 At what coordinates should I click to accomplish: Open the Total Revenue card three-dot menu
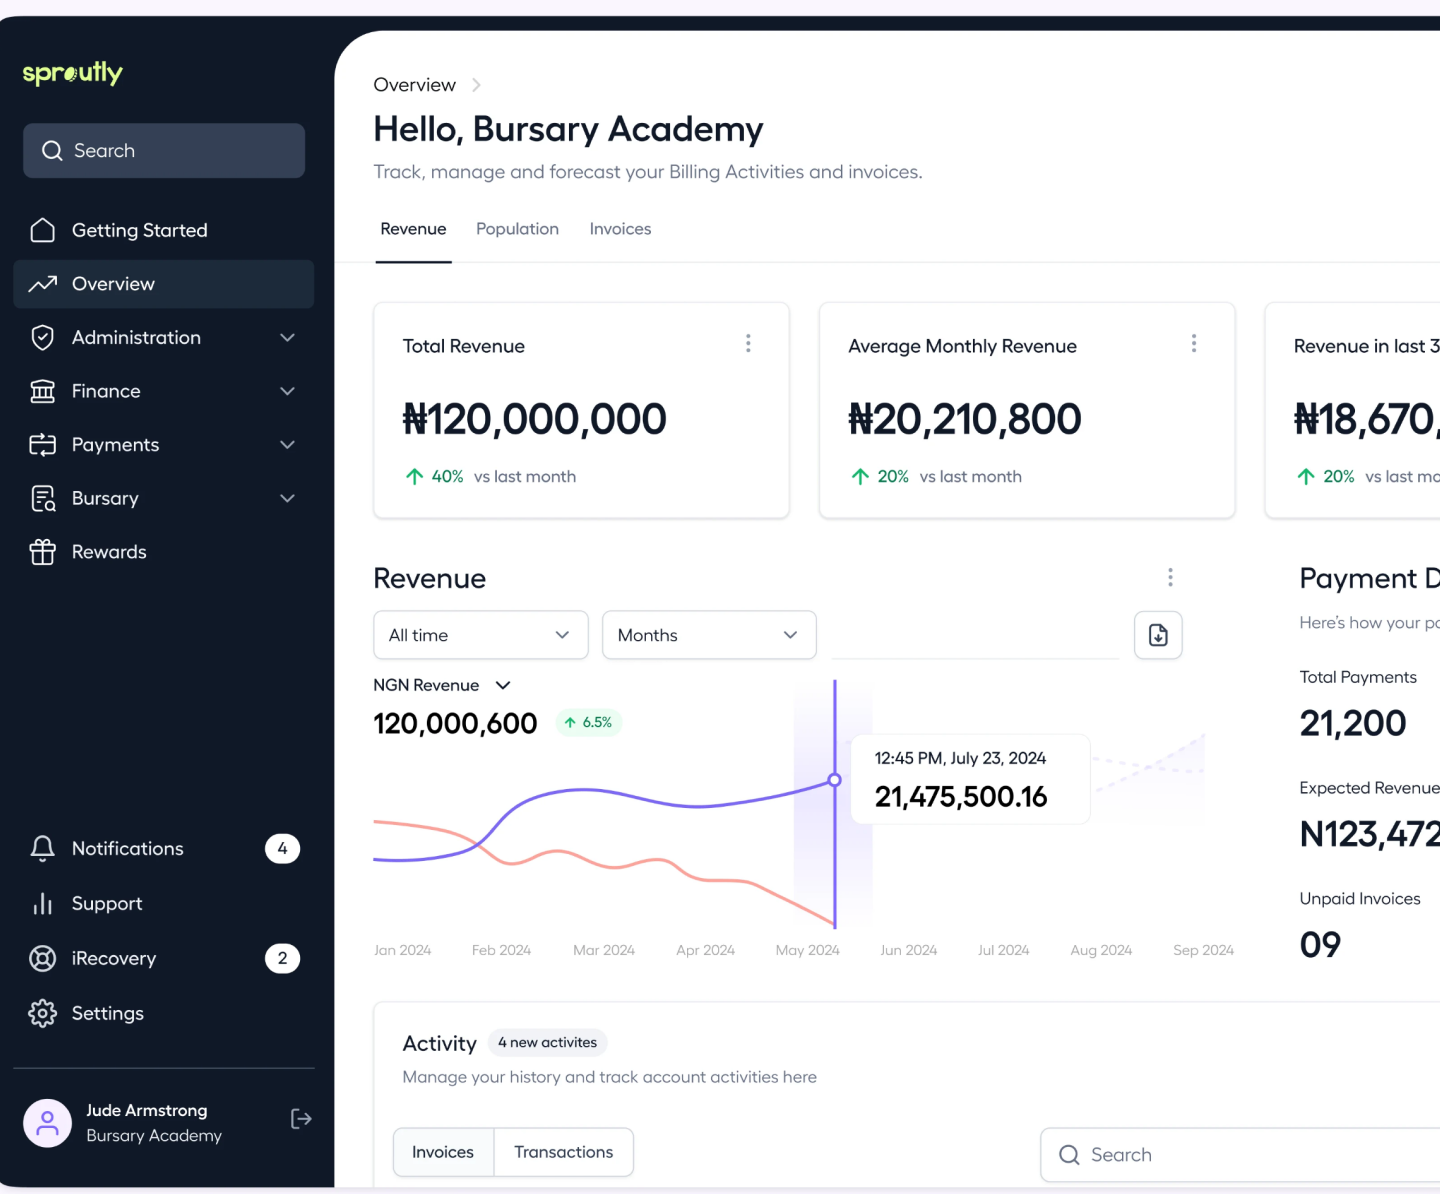(748, 344)
